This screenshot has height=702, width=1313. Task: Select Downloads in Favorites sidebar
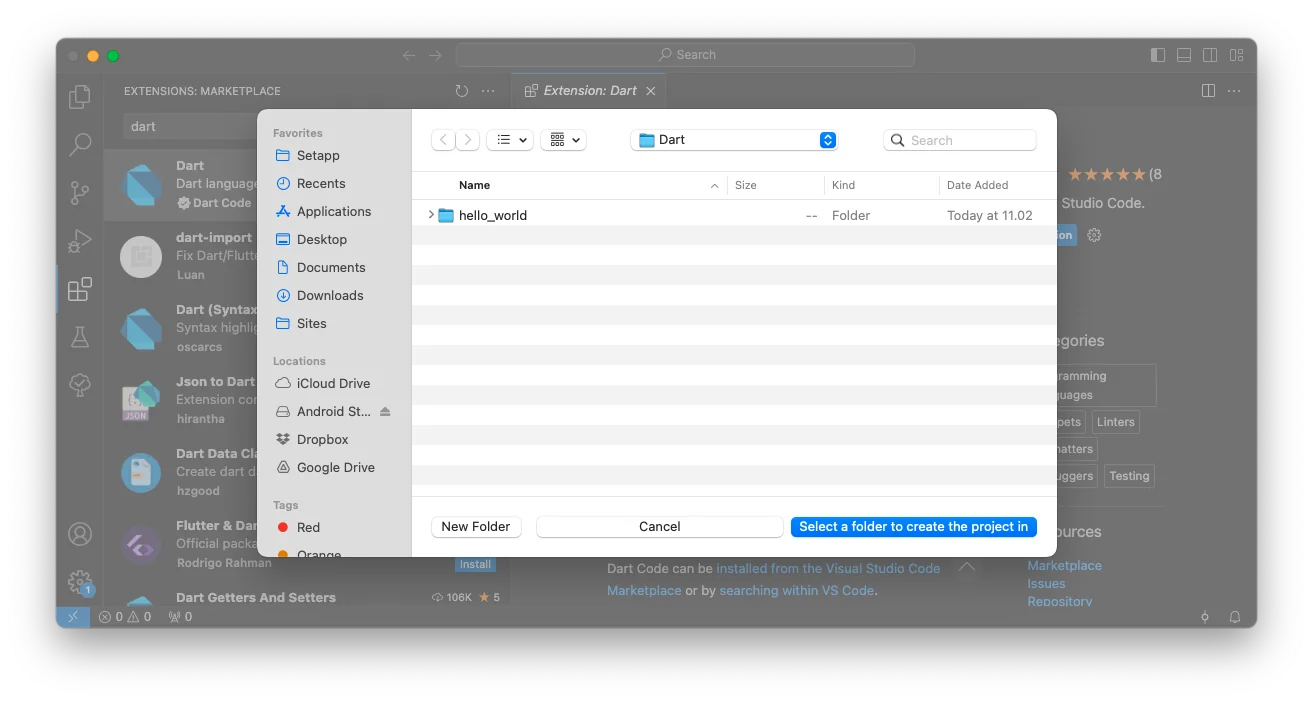[x=330, y=295]
